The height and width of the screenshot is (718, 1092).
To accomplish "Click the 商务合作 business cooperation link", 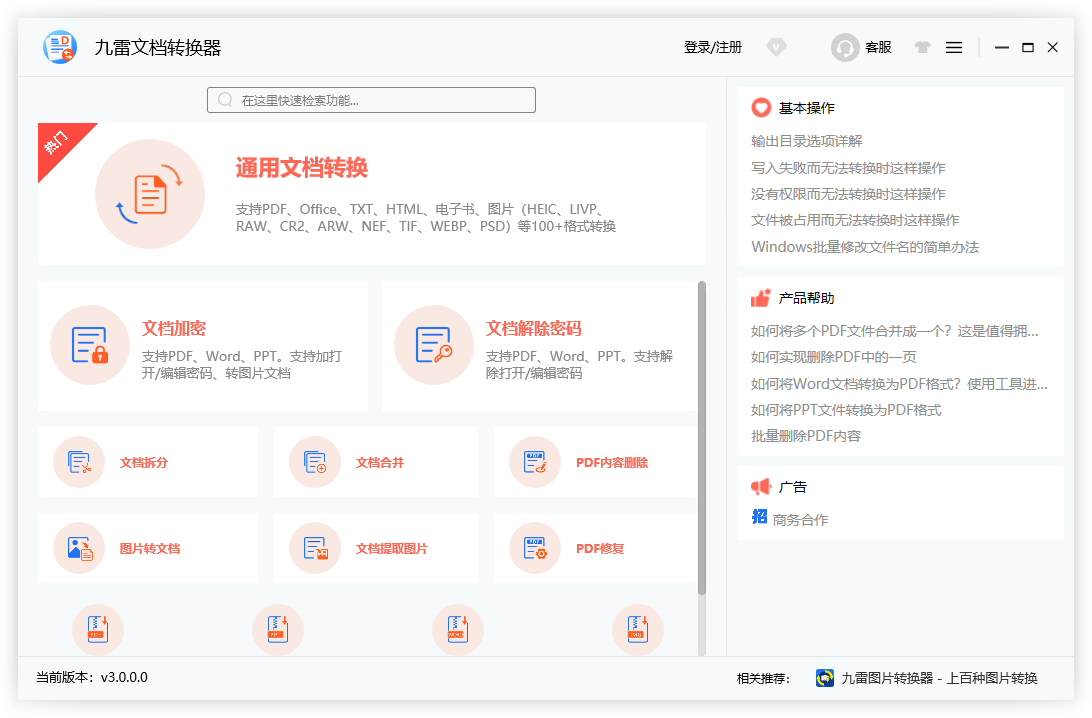I will (x=800, y=518).
